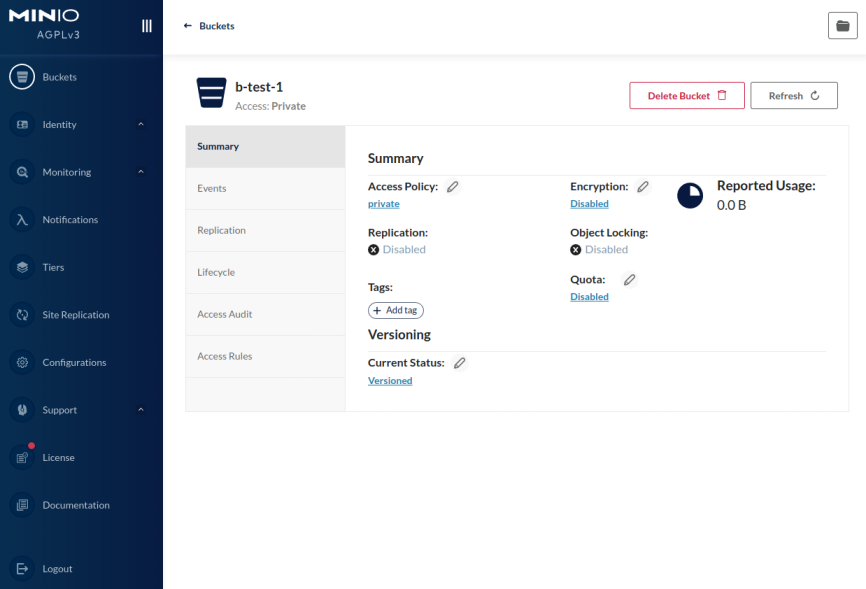Image resolution: width=866 pixels, height=589 pixels.
Task: Click the Add tag button
Action: click(396, 311)
